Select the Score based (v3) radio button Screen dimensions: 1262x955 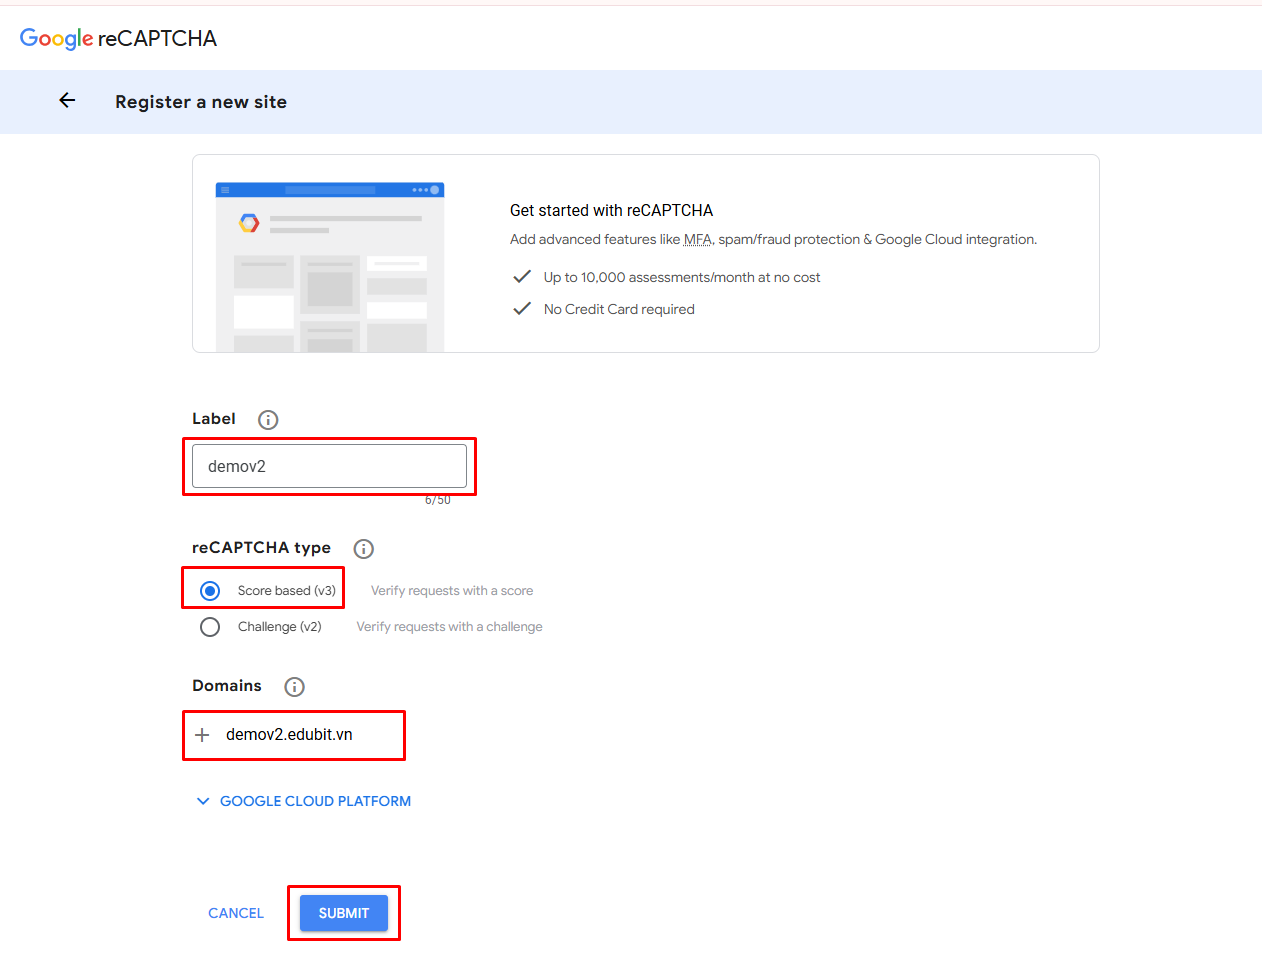coord(210,591)
